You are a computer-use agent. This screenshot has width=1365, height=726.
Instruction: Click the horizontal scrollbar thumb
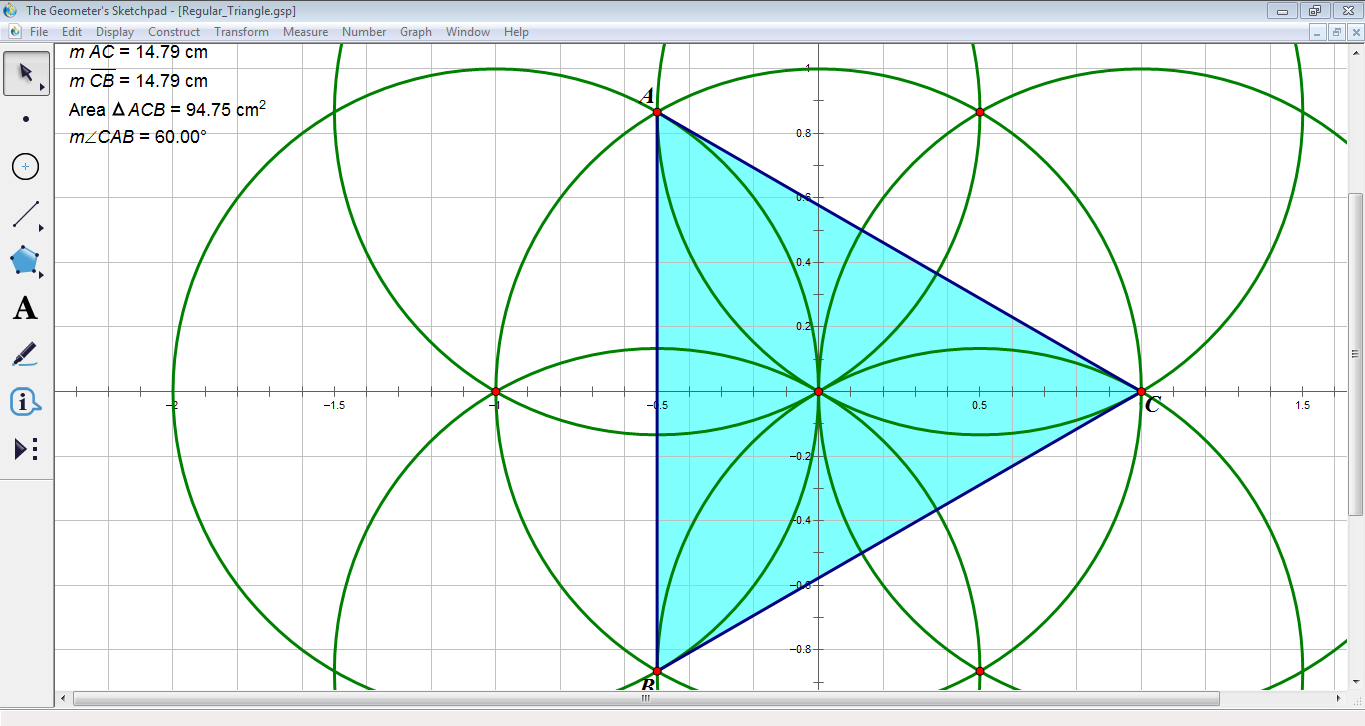645,698
